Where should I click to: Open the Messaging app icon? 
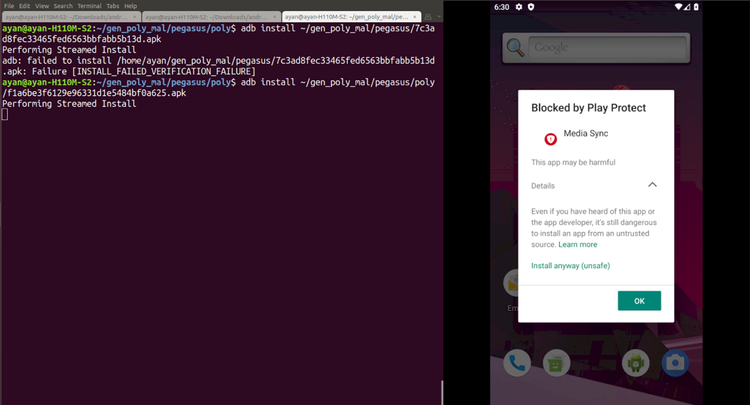(556, 362)
